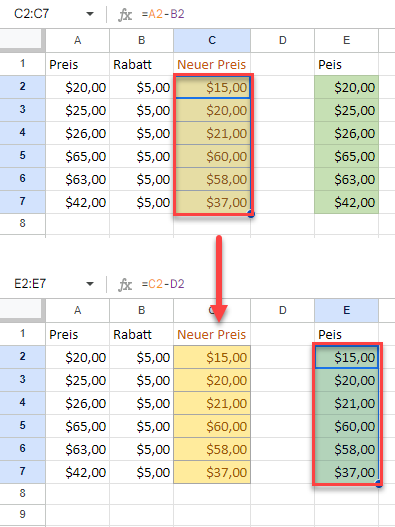Viewport: 395px width, 527px height.
Task: Click select-all corner box in top sheet
Action: 22,40
